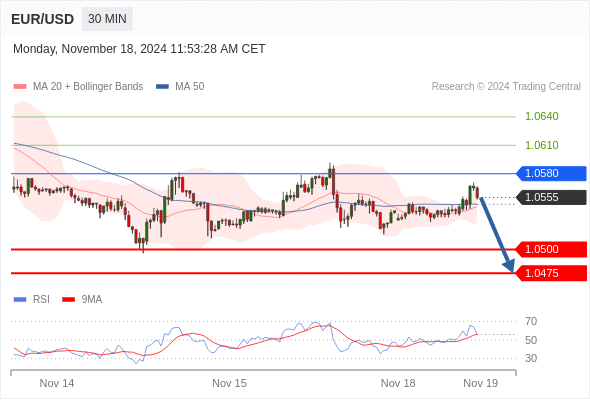Click the RSI legend blue swatch
Viewport: 590px width, 400px height.
pos(20,300)
